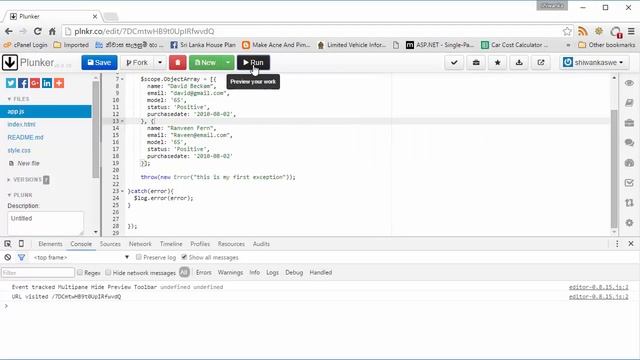The width and height of the screenshot is (640, 360).
Task: Click the retweet arrows icon in right sidebar
Action: 629,202
